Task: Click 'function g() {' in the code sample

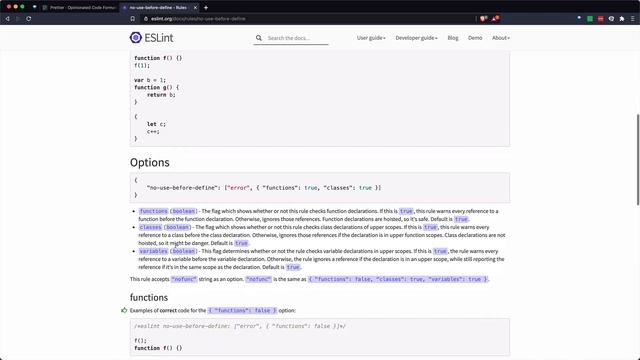Action: (157, 87)
